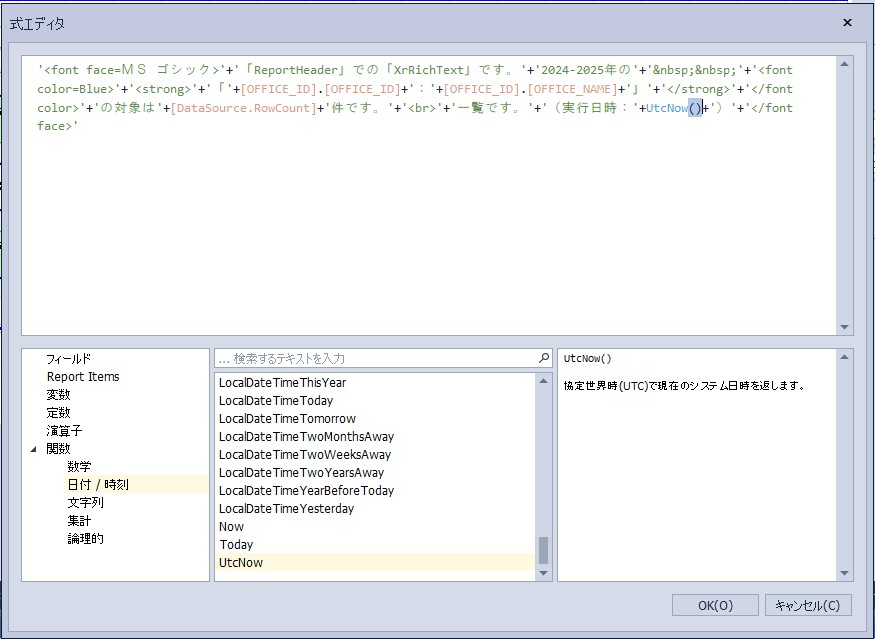Close the 式エディタ dialog
The image size is (875, 639).
click(x=847, y=22)
